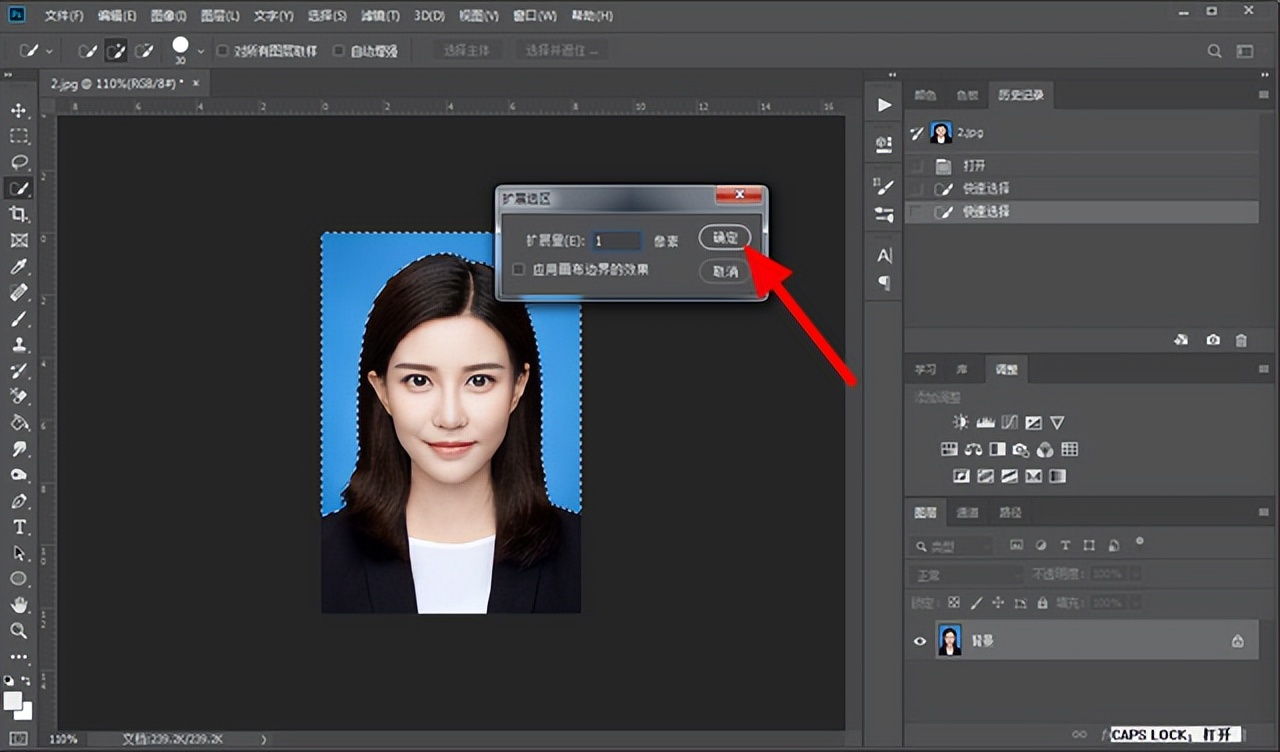Image resolution: width=1280 pixels, height=752 pixels.
Task: Enable the 应用画布边界的效果 checkbox in the dialog
Action: (518, 269)
